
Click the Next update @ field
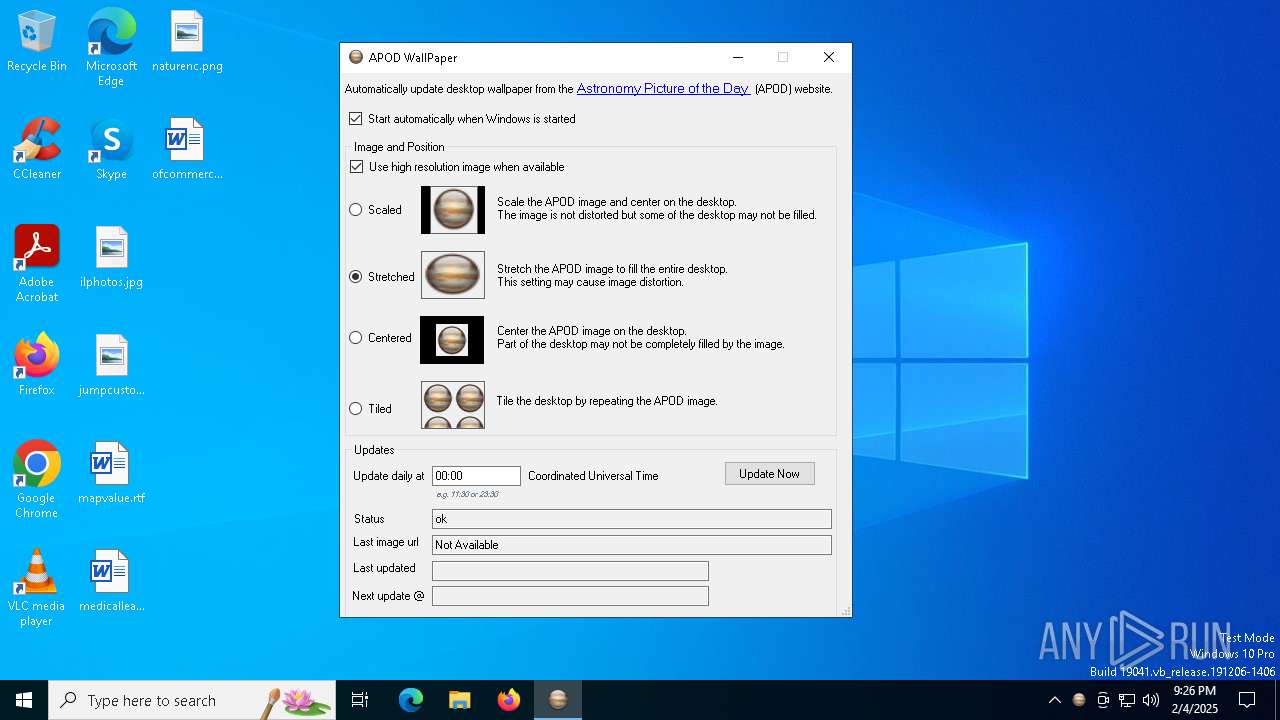pyautogui.click(x=570, y=596)
